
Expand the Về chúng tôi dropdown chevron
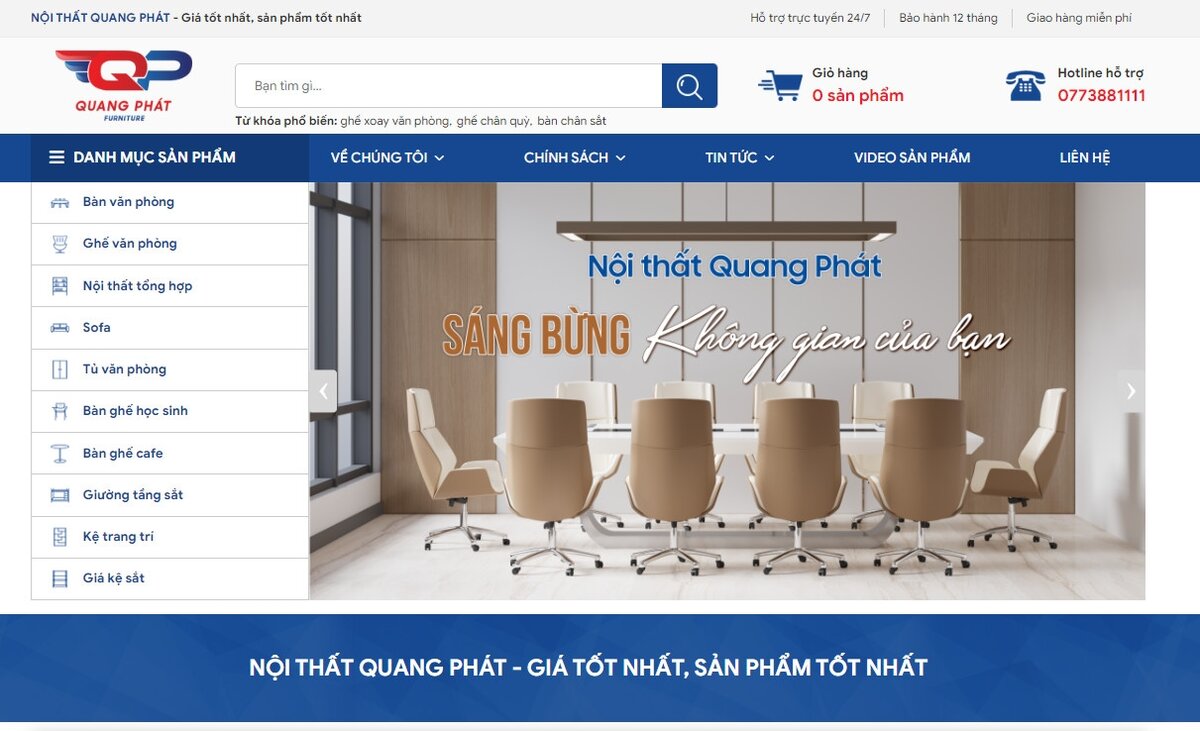439,158
